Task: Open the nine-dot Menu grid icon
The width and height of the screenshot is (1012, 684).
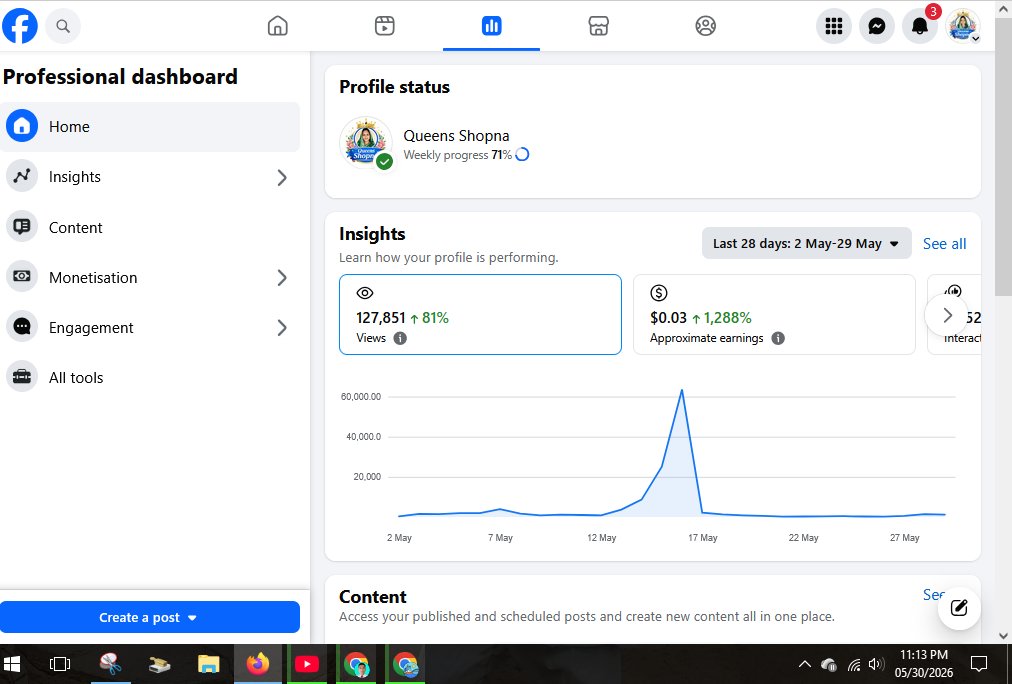Action: (x=834, y=26)
